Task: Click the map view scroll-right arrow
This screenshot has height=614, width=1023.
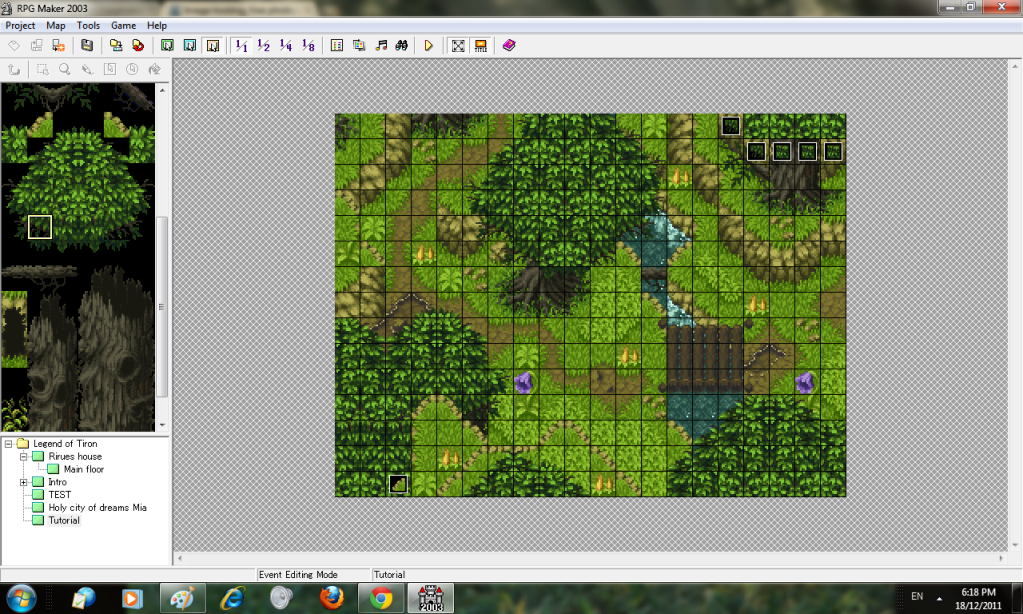Action: [x=1001, y=559]
